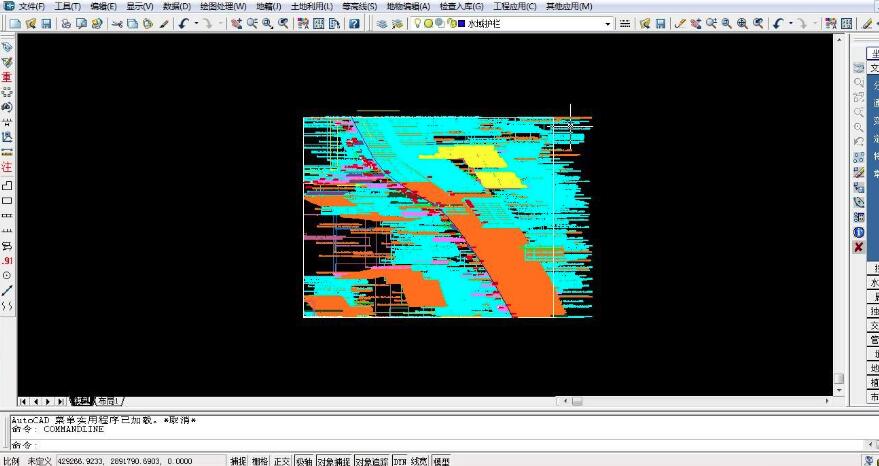Click next layout tab arrow
The image size is (879, 466).
point(48,402)
